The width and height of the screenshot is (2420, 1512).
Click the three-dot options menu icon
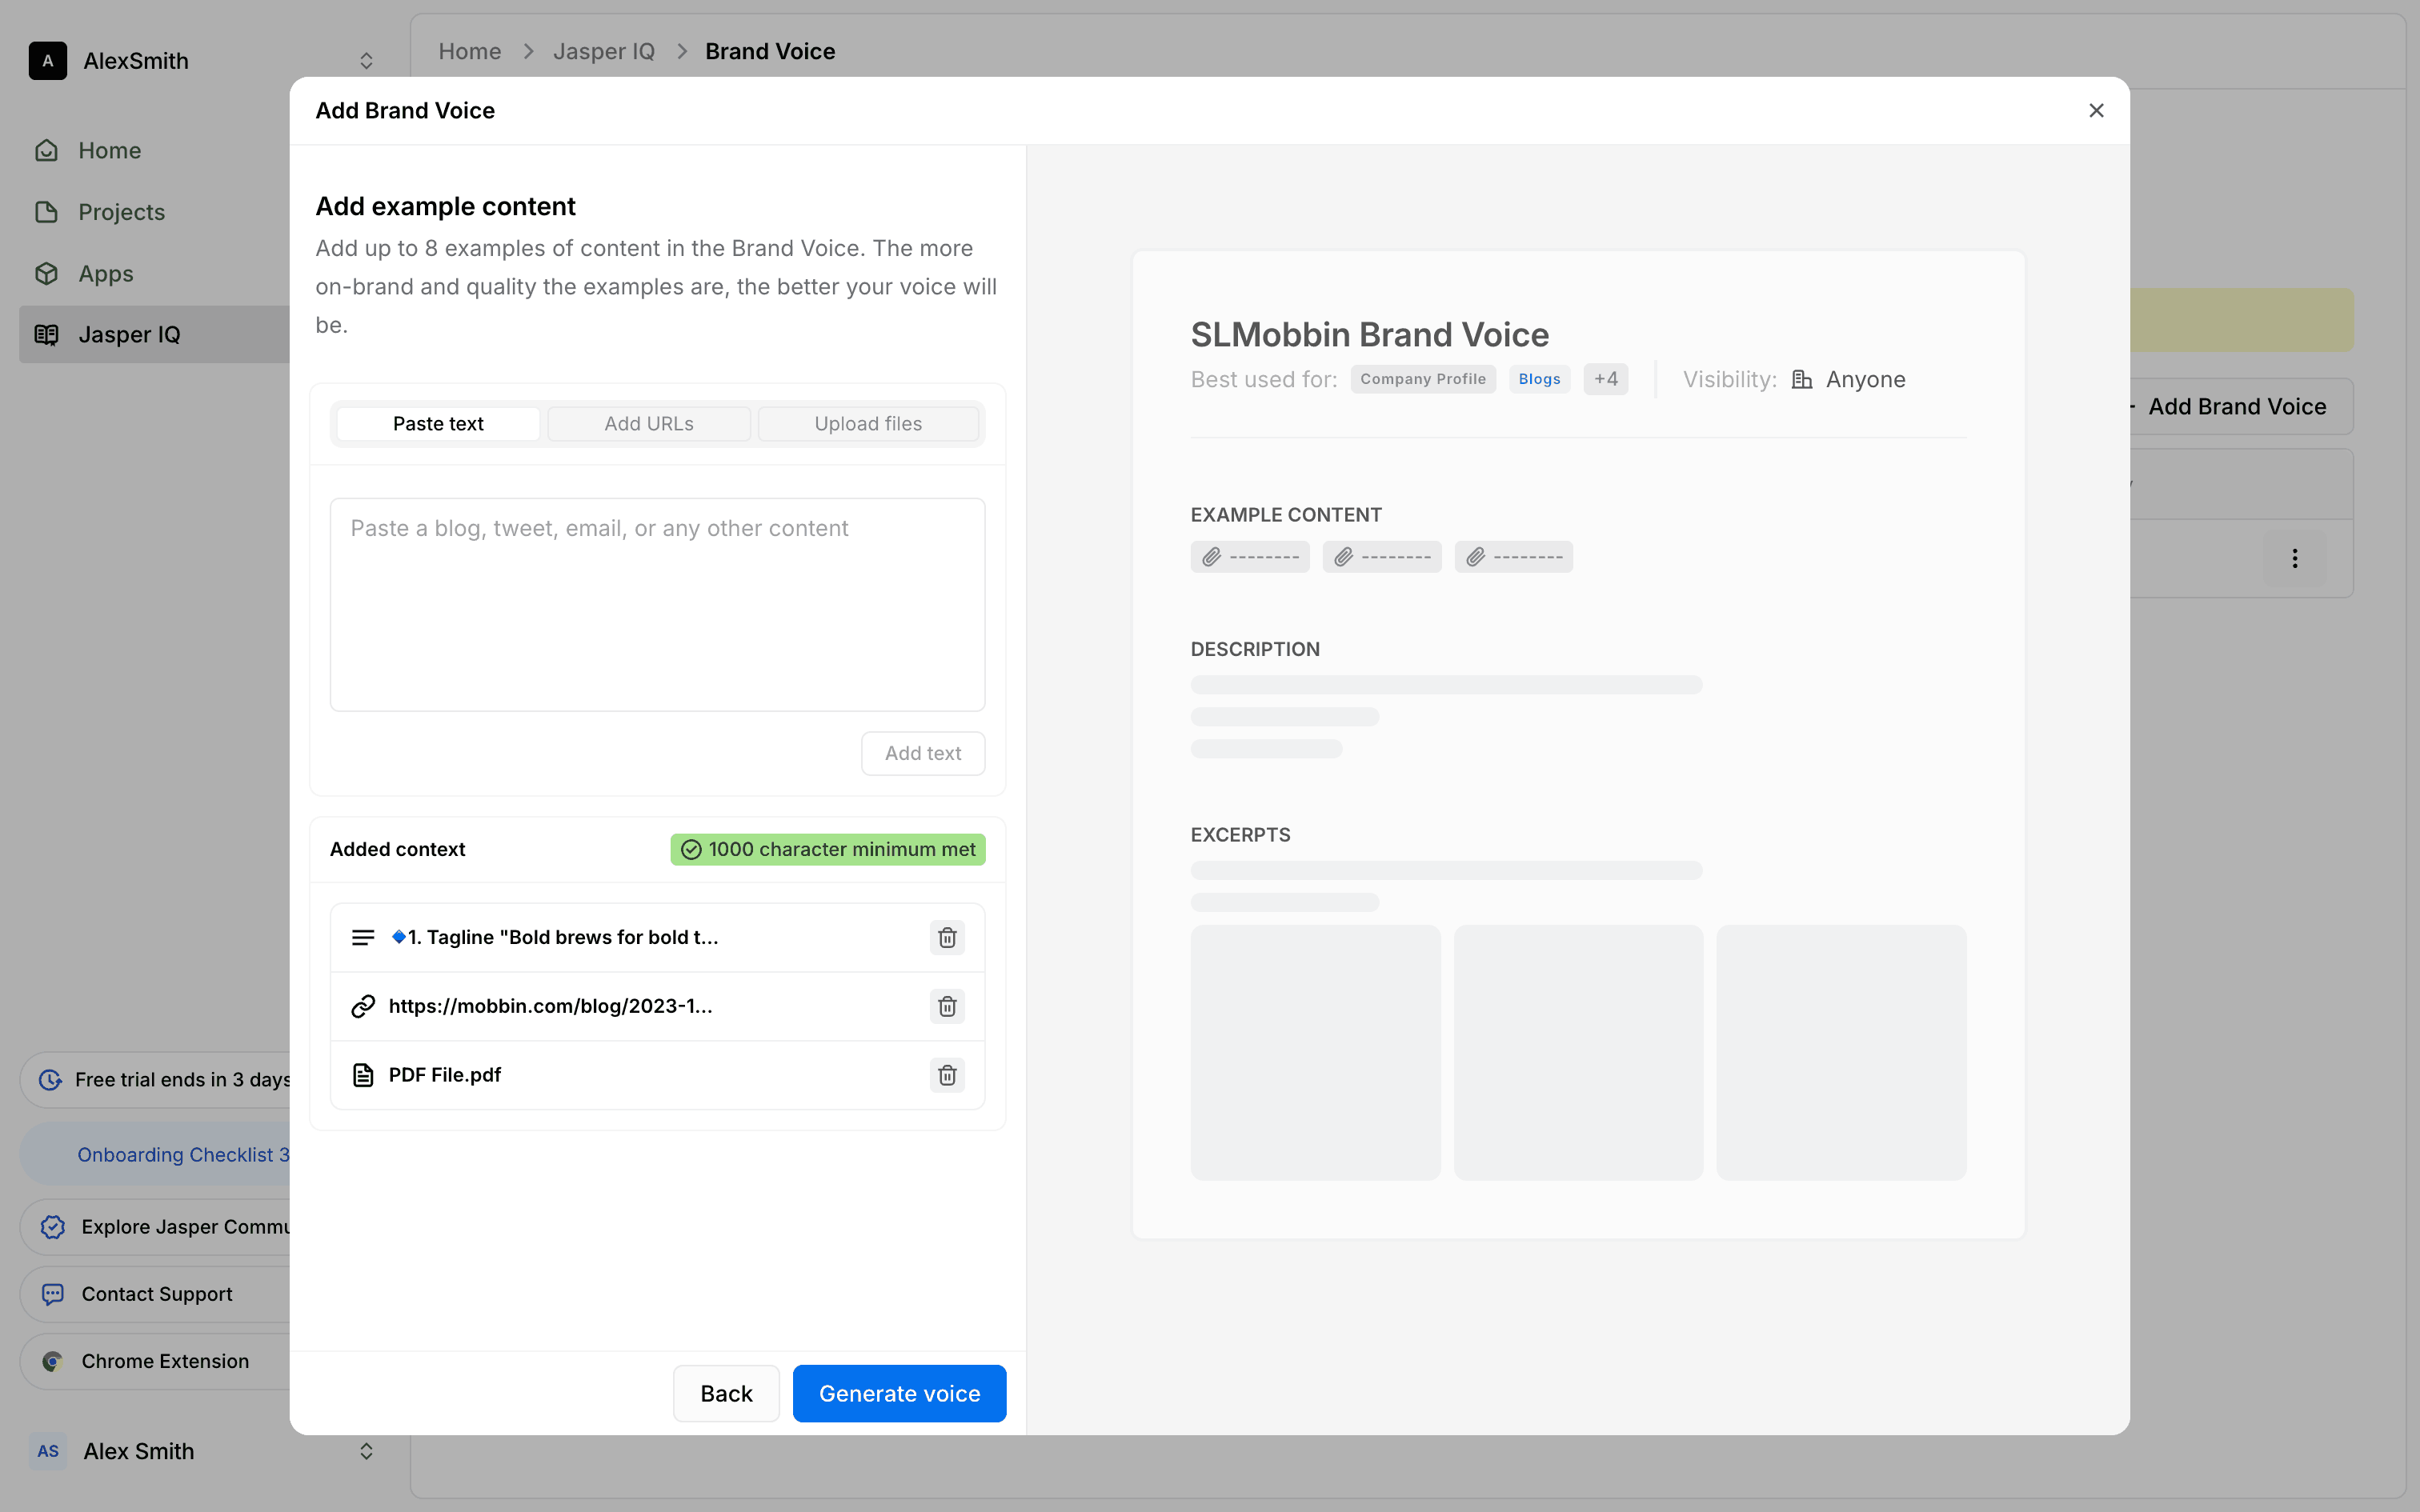[2294, 558]
